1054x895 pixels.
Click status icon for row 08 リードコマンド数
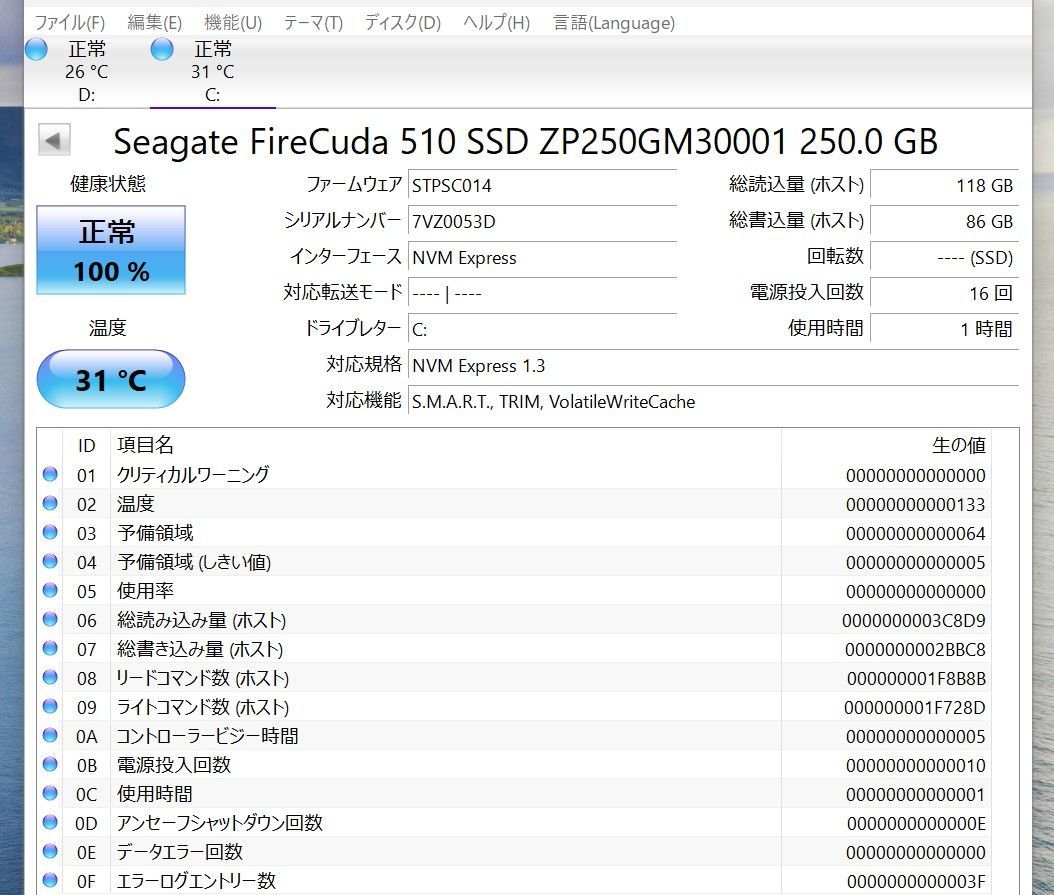click(50, 677)
